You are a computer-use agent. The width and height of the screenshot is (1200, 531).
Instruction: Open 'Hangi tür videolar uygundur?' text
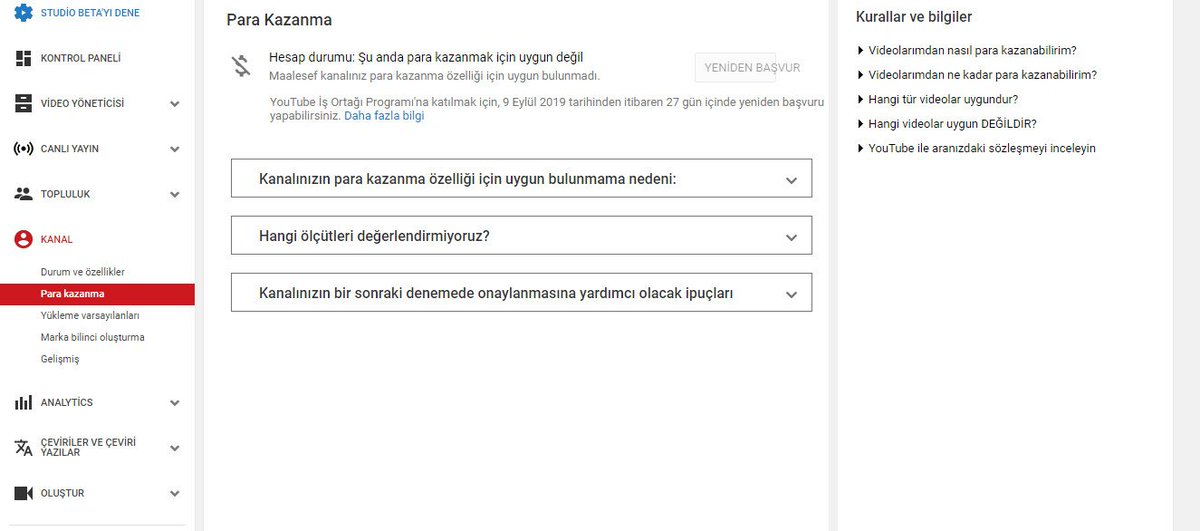[x=943, y=100]
